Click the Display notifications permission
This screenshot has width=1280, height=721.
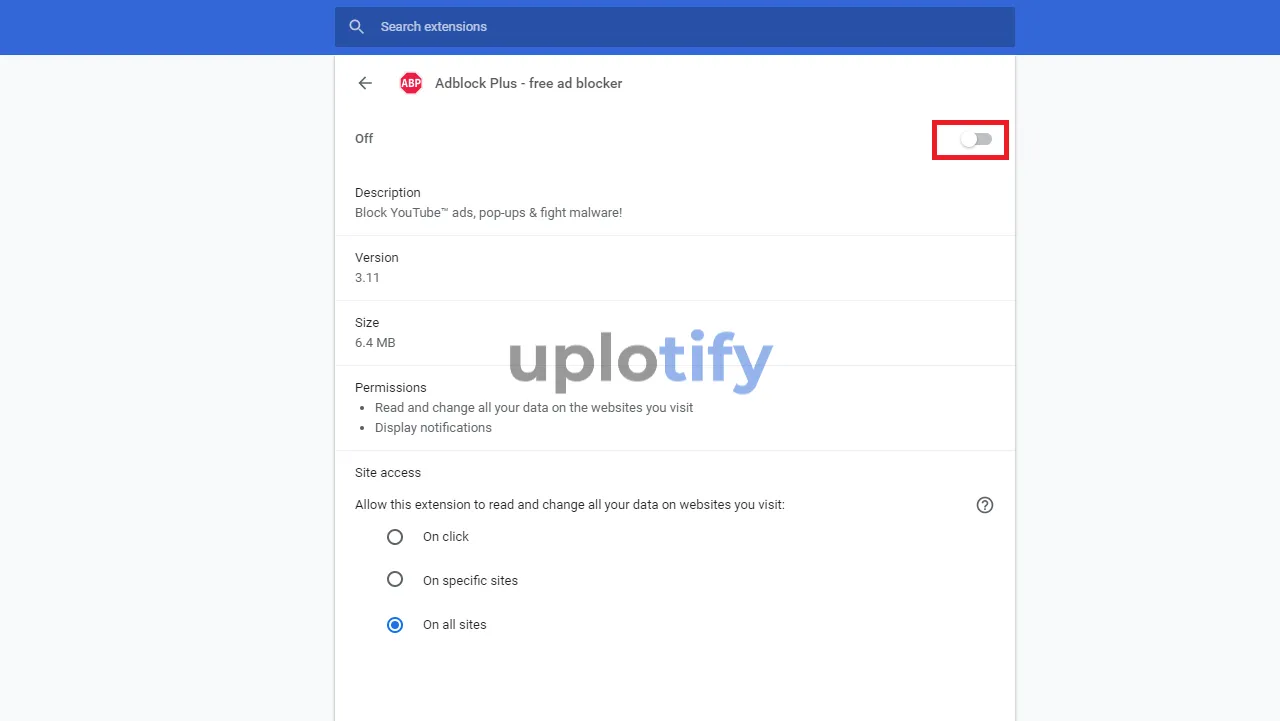pos(433,428)
